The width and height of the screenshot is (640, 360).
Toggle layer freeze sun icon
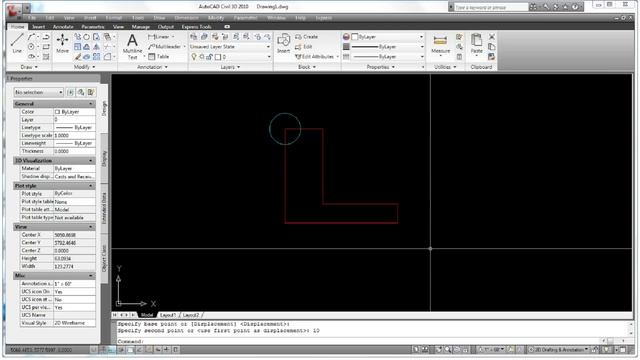pyautogui.click(x=202, y=57)
